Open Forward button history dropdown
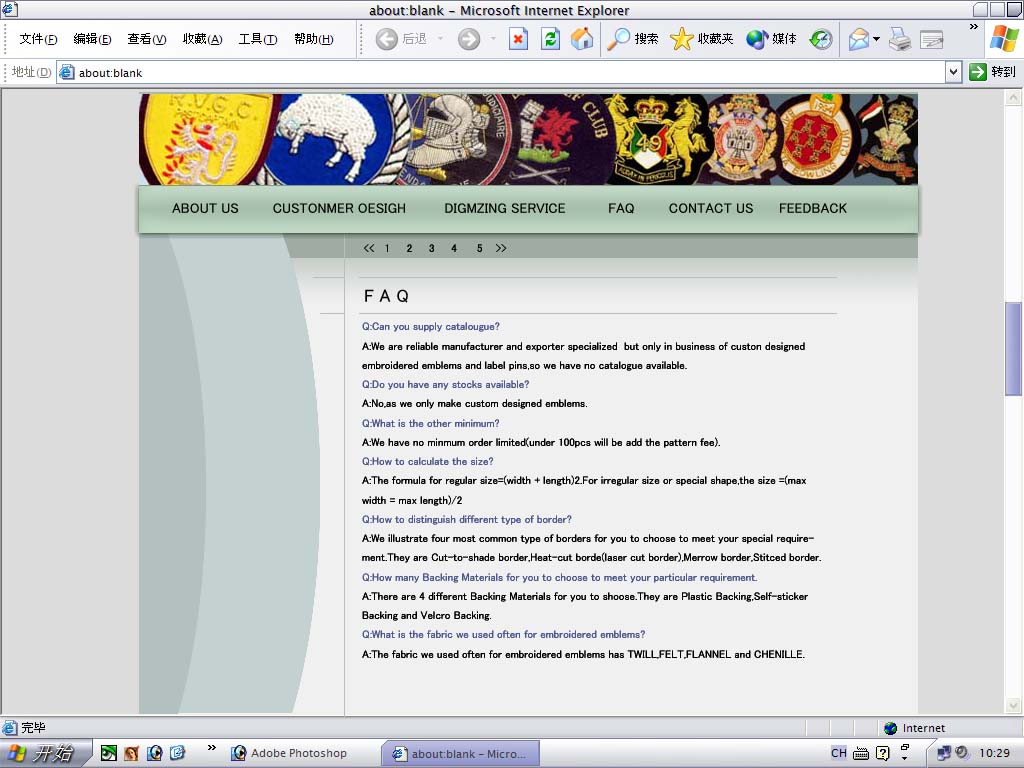 (493, 39)
